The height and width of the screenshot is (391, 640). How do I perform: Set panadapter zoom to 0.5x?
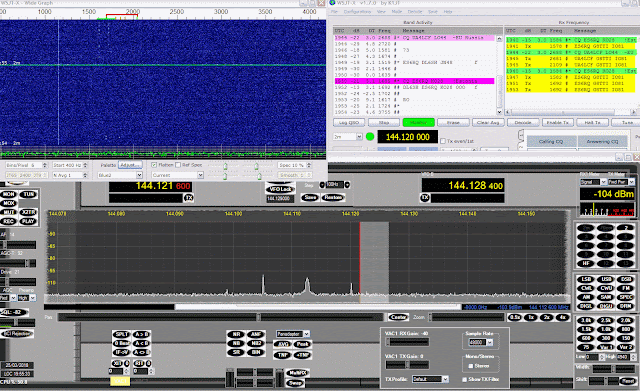(x=515, y=317)
